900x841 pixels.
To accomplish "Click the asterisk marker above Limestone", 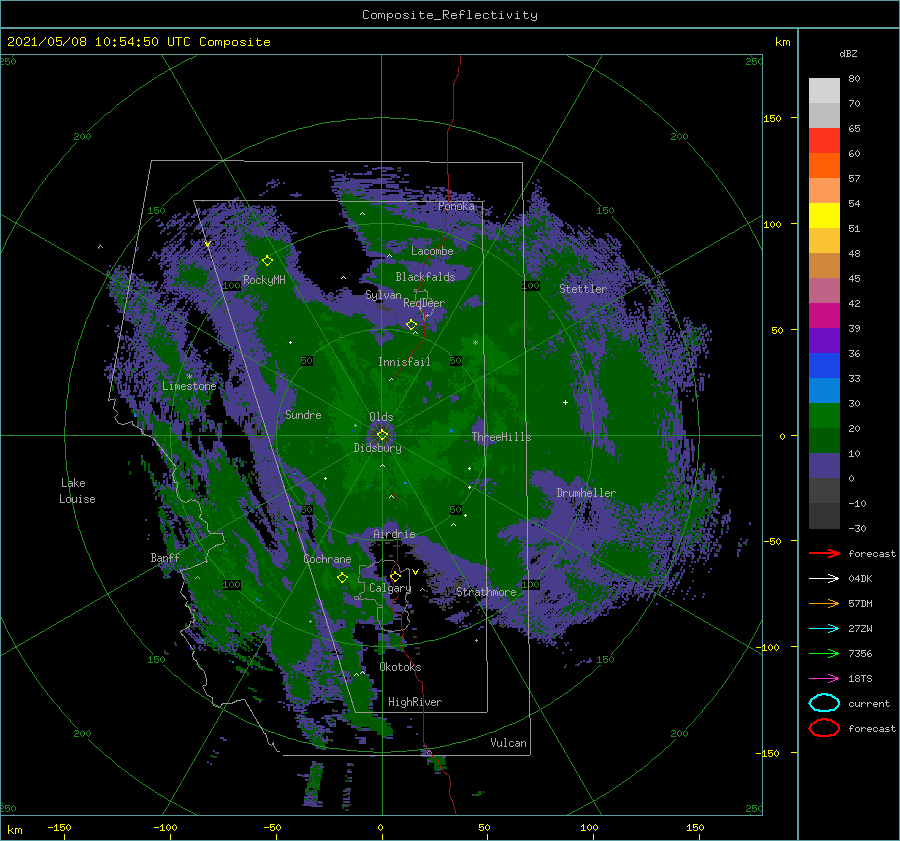I will tap(189, 377).
